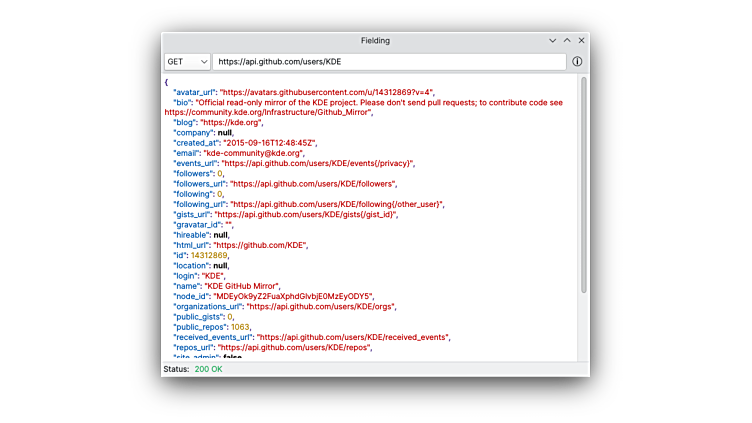
Task: Click the "public_repos" value 1063
Action: [x=240, y=327]
